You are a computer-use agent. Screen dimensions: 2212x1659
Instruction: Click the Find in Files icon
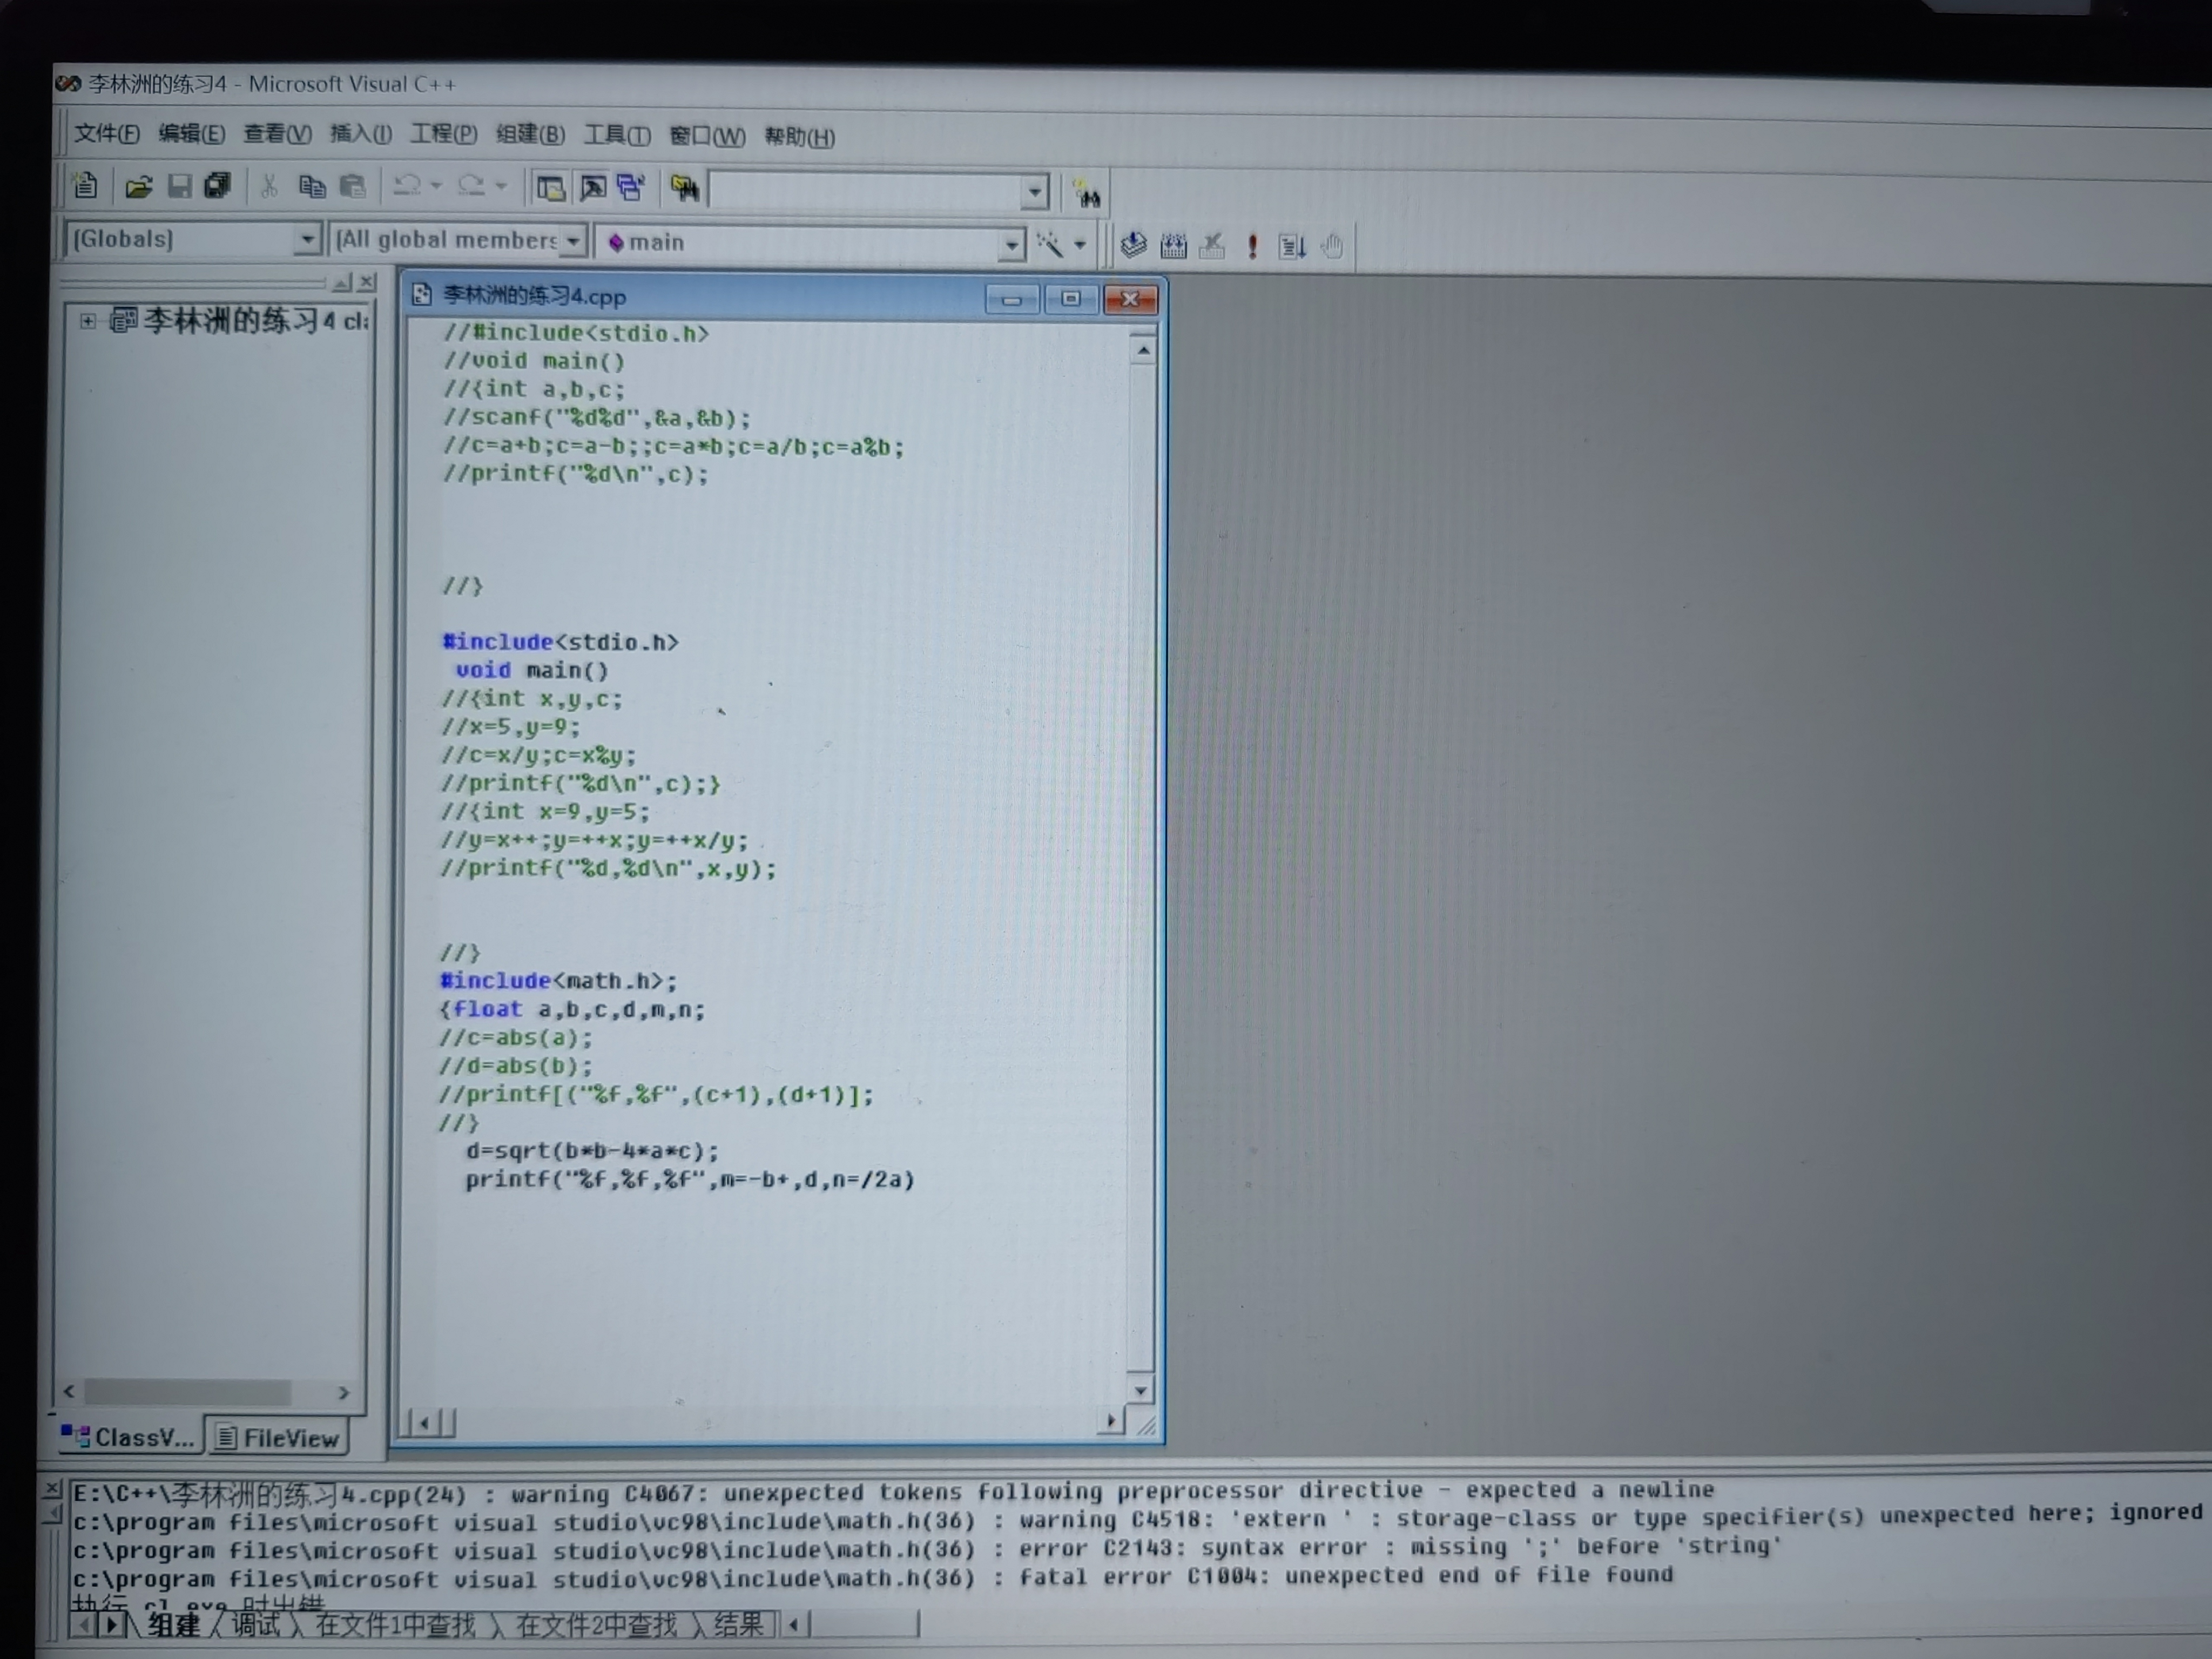point(685,188)
